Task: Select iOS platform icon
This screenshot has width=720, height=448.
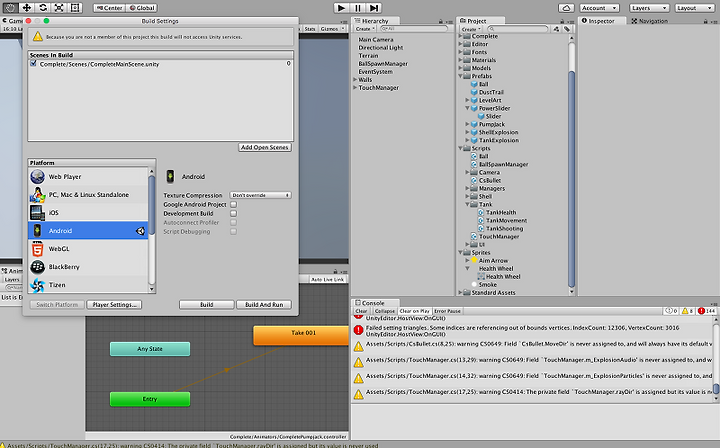Action: pos(37,213)
